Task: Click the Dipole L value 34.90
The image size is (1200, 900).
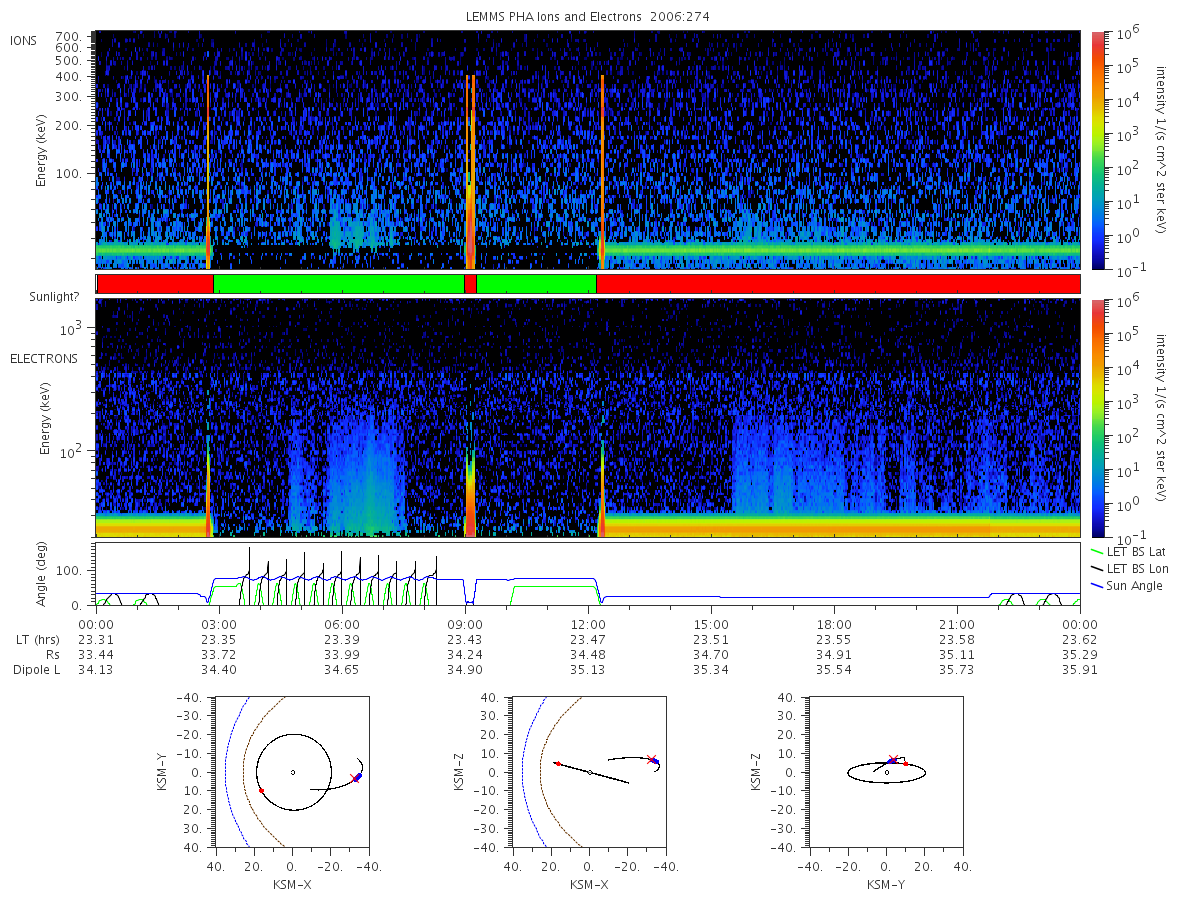Action: [465, 669]
